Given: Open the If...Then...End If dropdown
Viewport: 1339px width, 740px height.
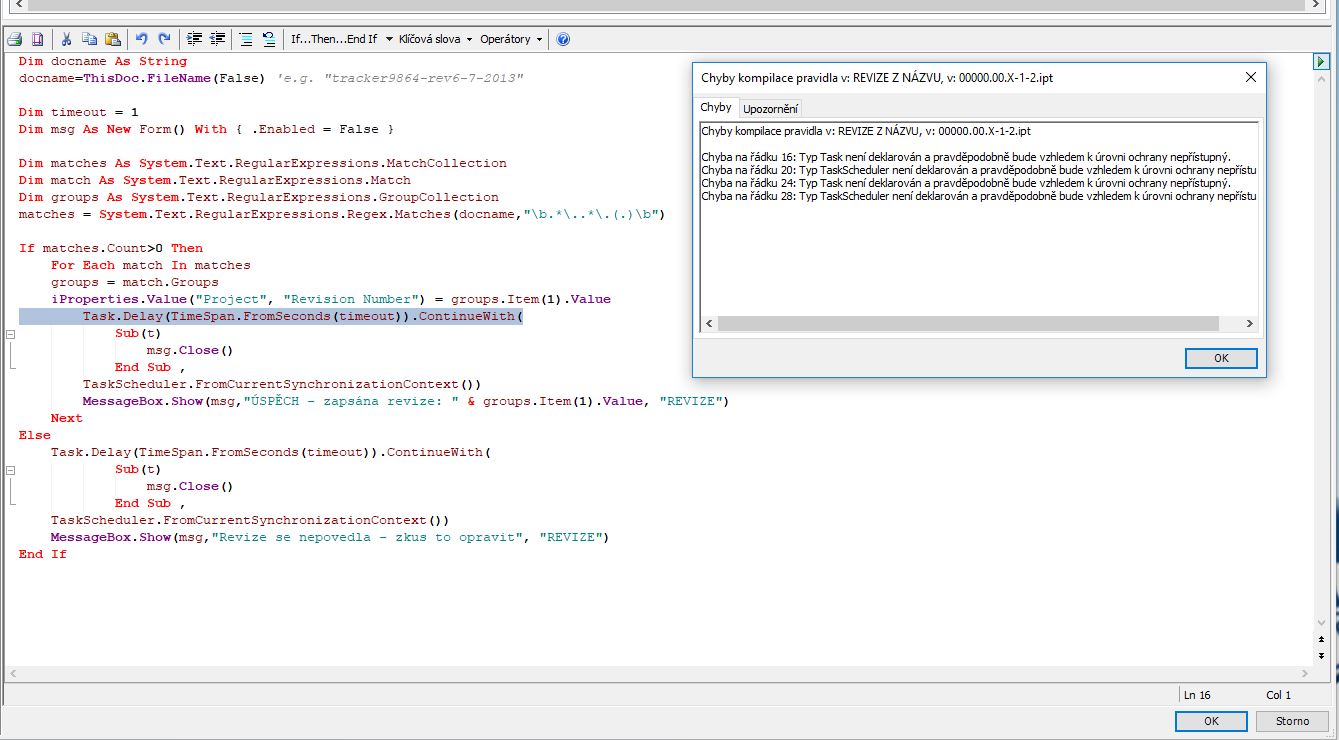Looking at the screenshot, I should [x=340, y=40].
